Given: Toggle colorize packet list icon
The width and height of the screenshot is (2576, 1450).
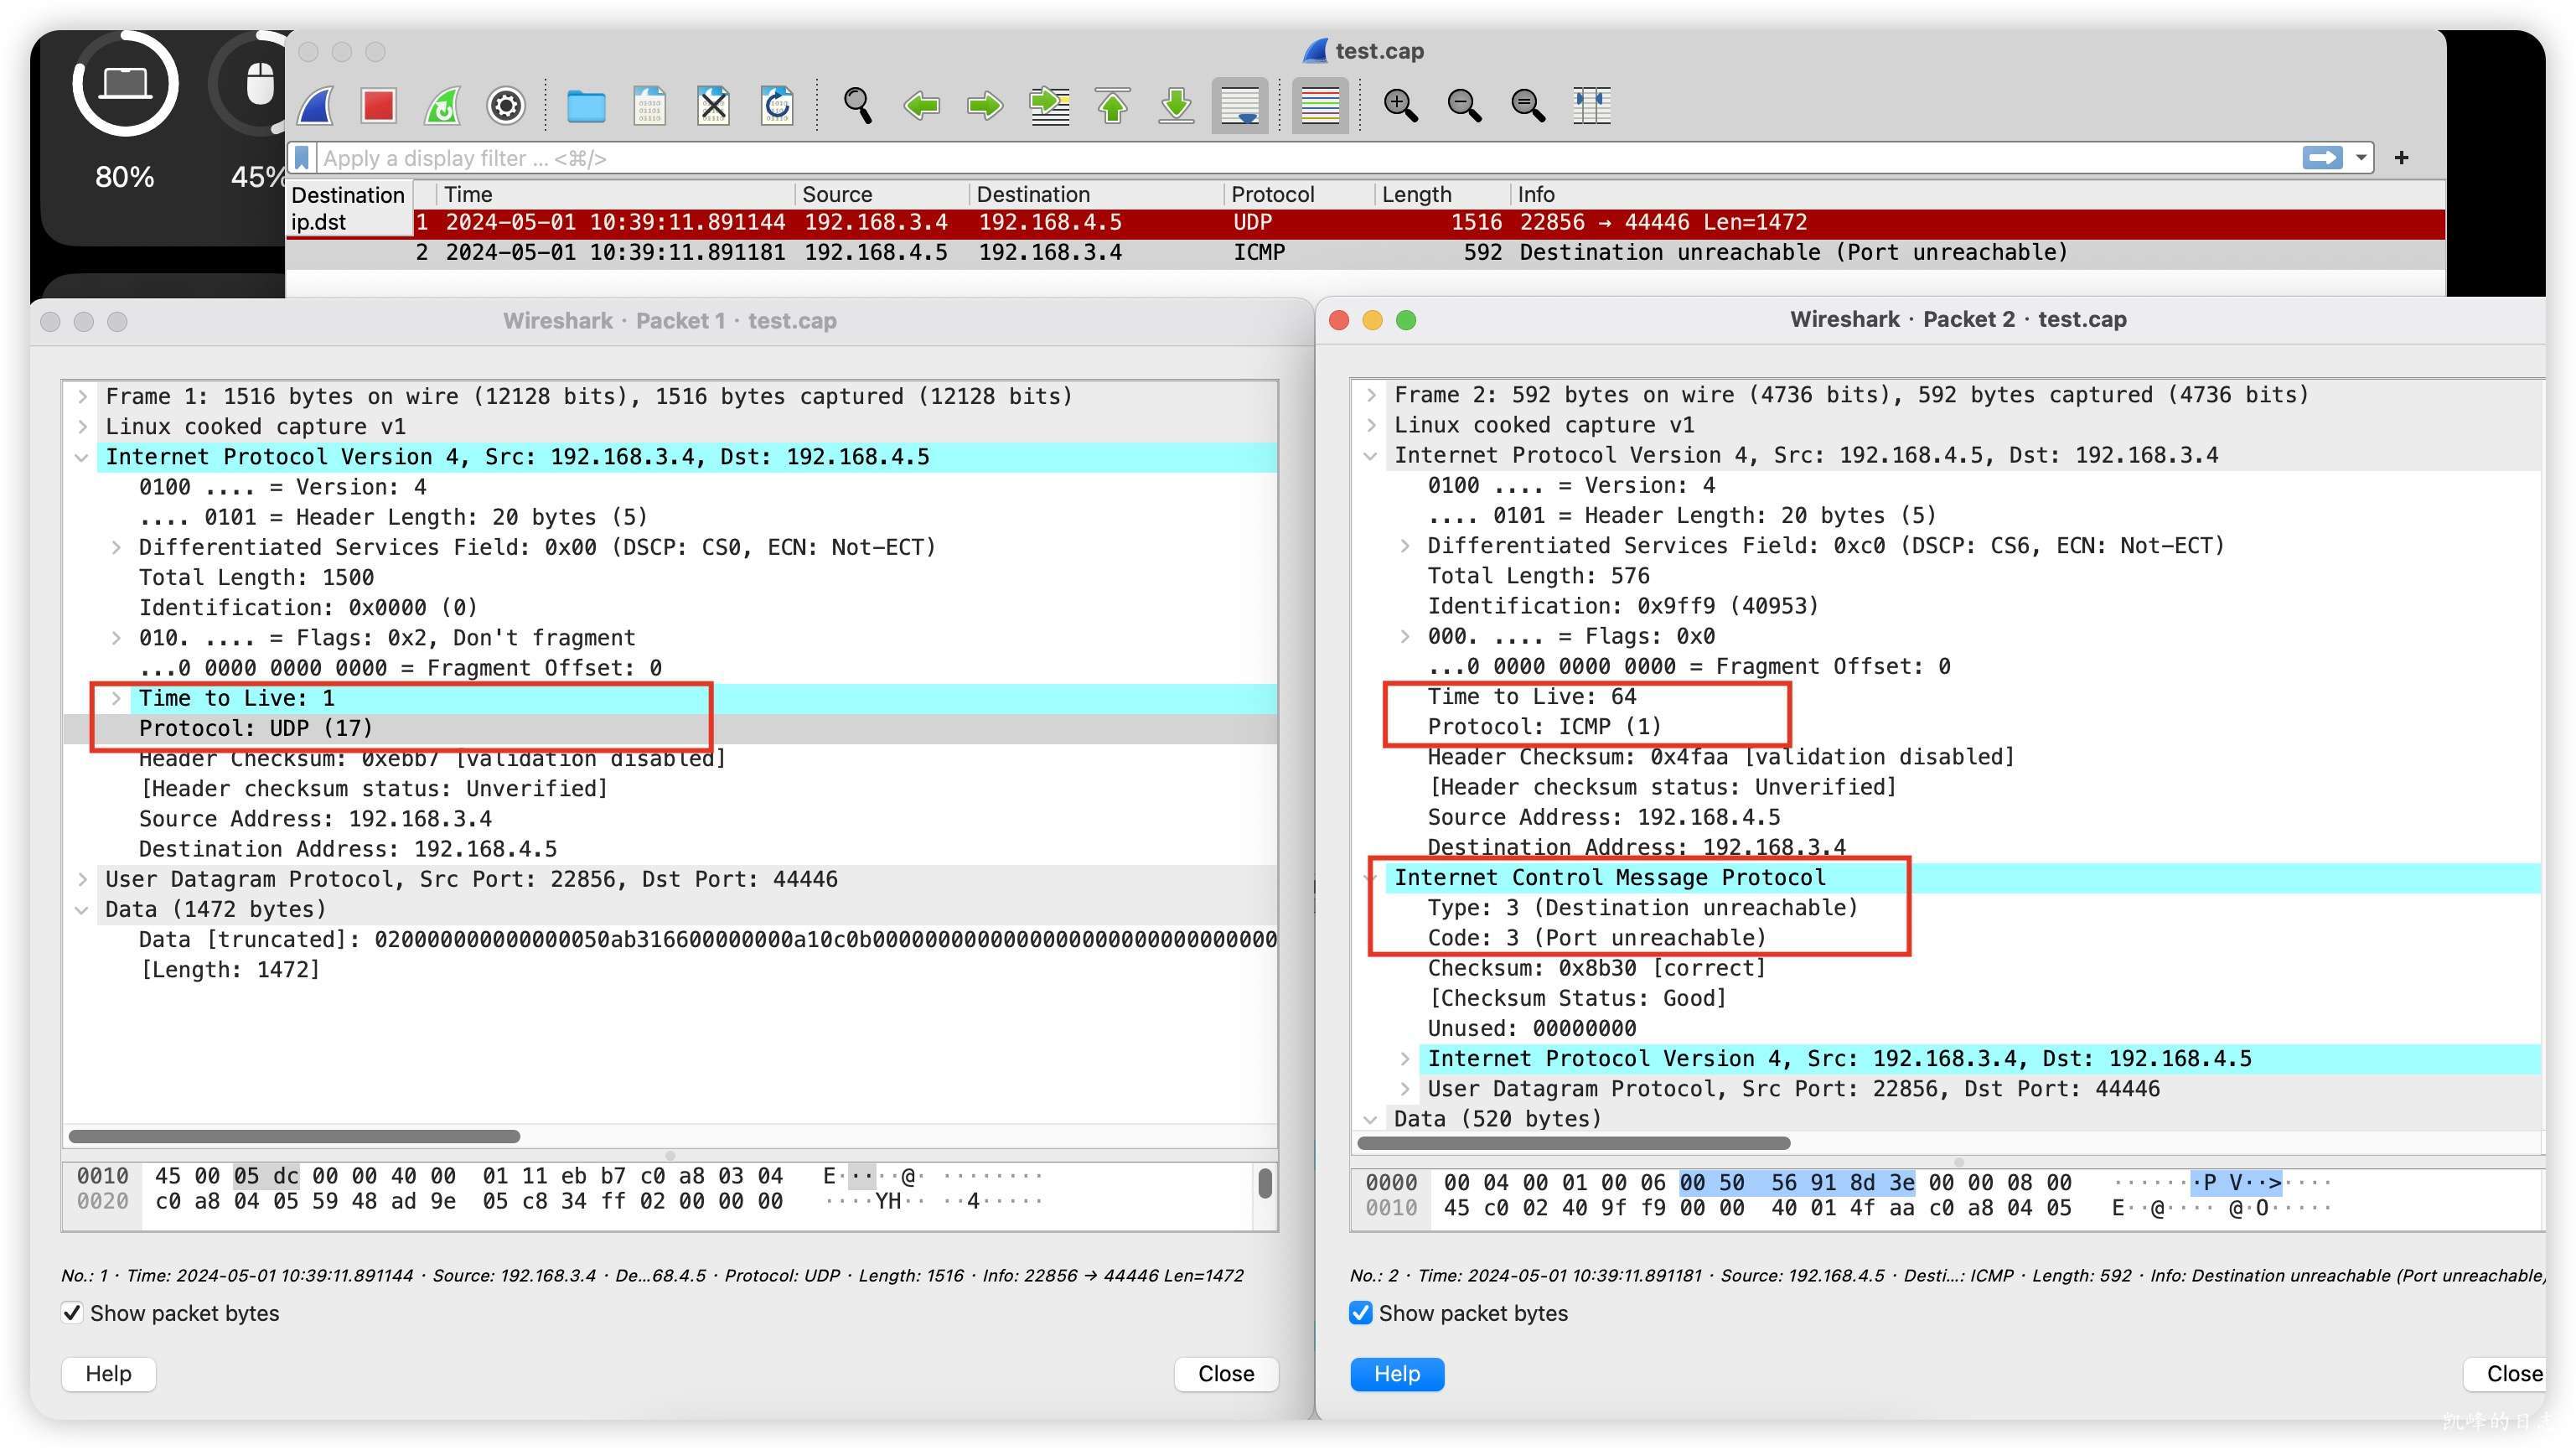Looking at the screenshot, I should click(x=1319, y=105).
